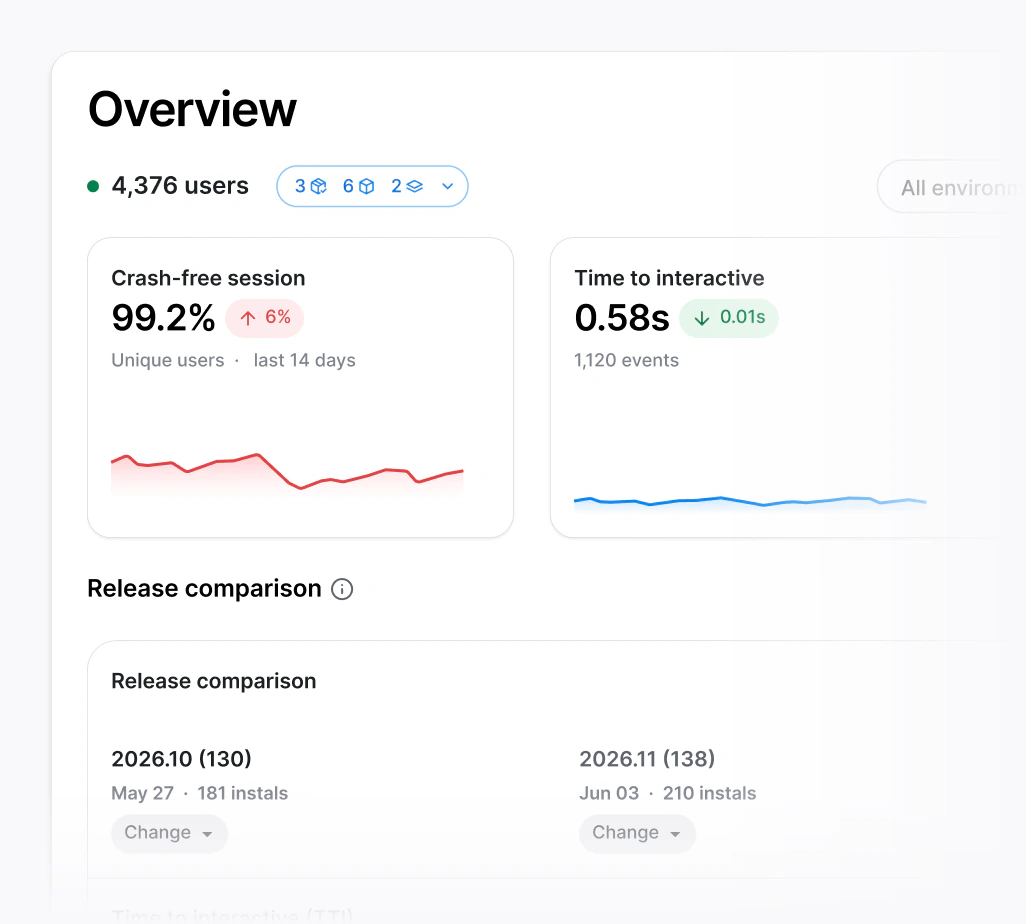Click the 1,120 events text
1026x924 pixels.
[626, 361]
